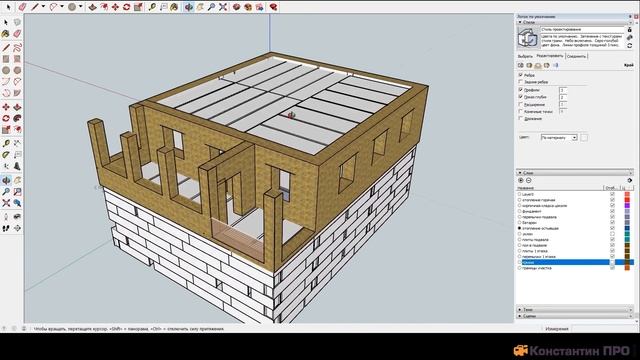Click the add layer plus button
This screenshot has width=640, height=360.
tap(521, 180)
